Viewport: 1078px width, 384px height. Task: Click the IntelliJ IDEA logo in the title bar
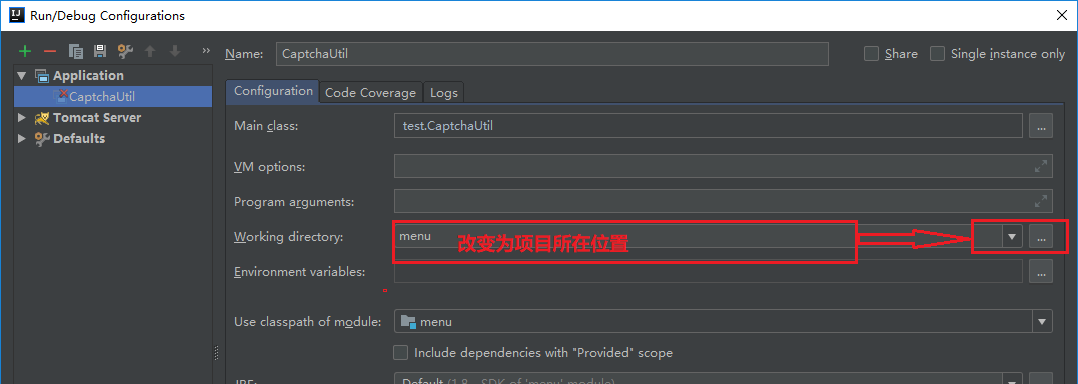click(18, 15)
